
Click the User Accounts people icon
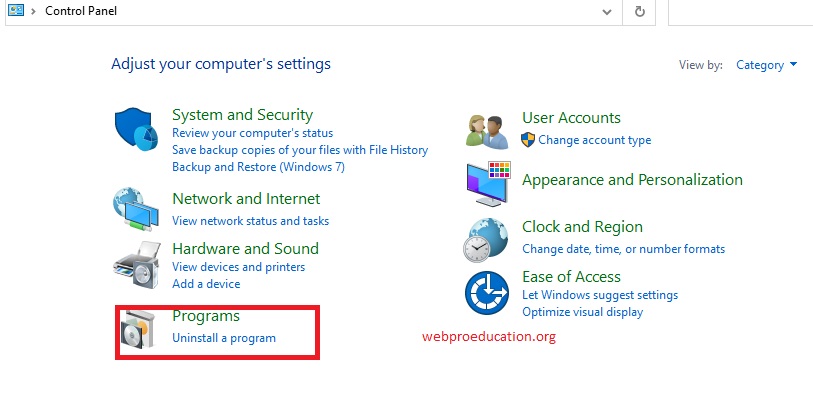pyautogui.click(x=487, y=128)
